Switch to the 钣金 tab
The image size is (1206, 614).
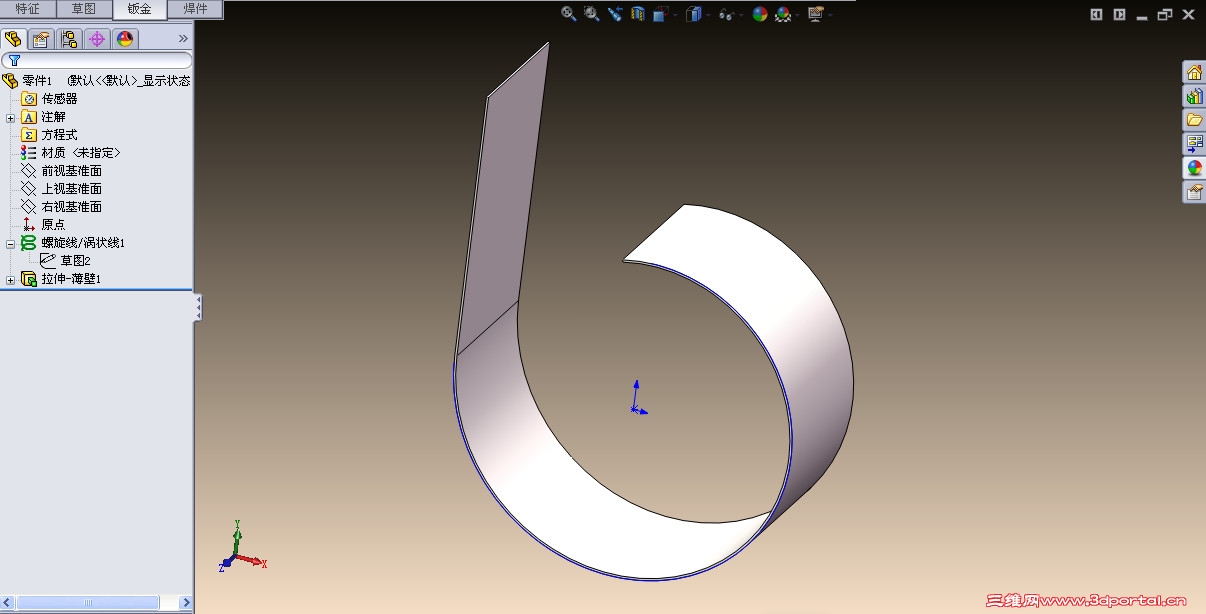(140, 9)
